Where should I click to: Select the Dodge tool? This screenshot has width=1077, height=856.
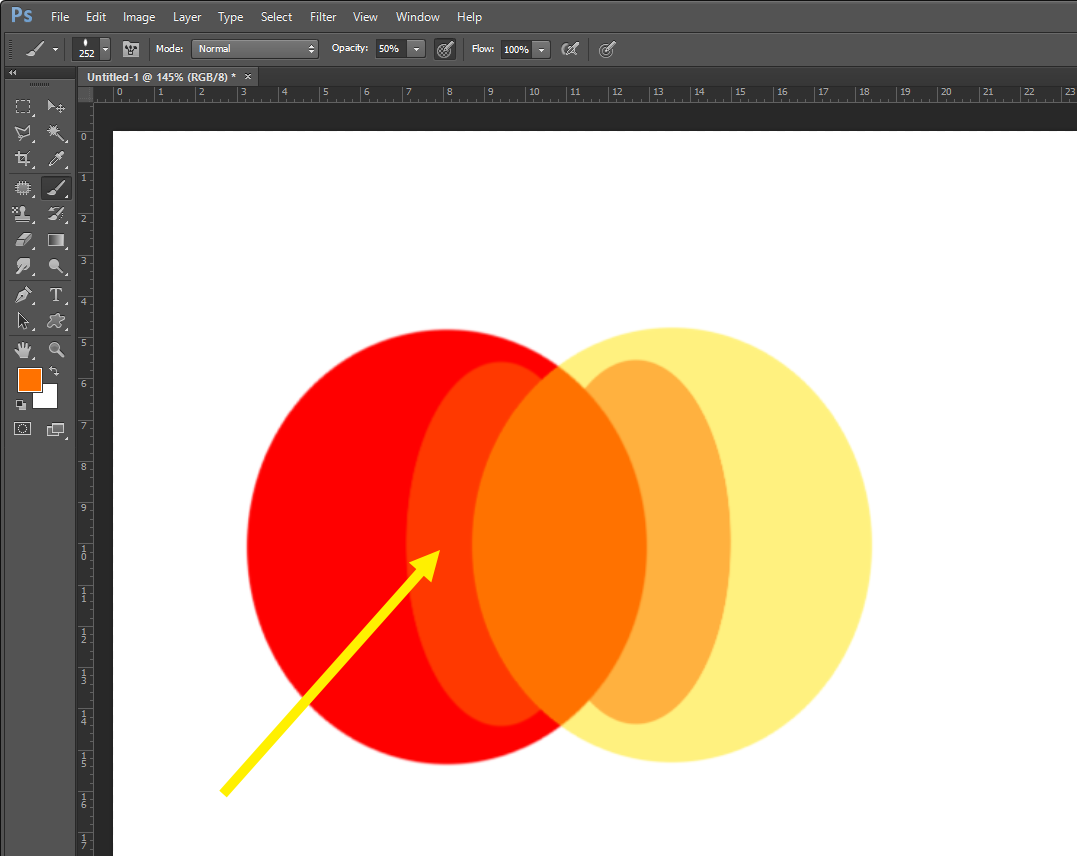coord(56,266)
